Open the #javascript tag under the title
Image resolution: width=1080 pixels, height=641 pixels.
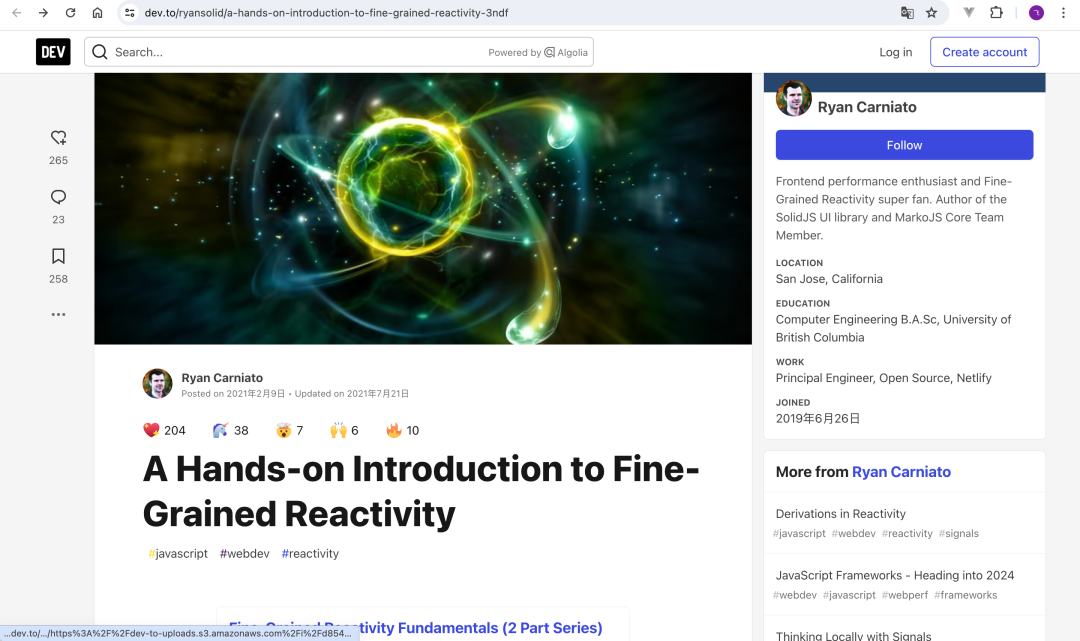point(178,554)
